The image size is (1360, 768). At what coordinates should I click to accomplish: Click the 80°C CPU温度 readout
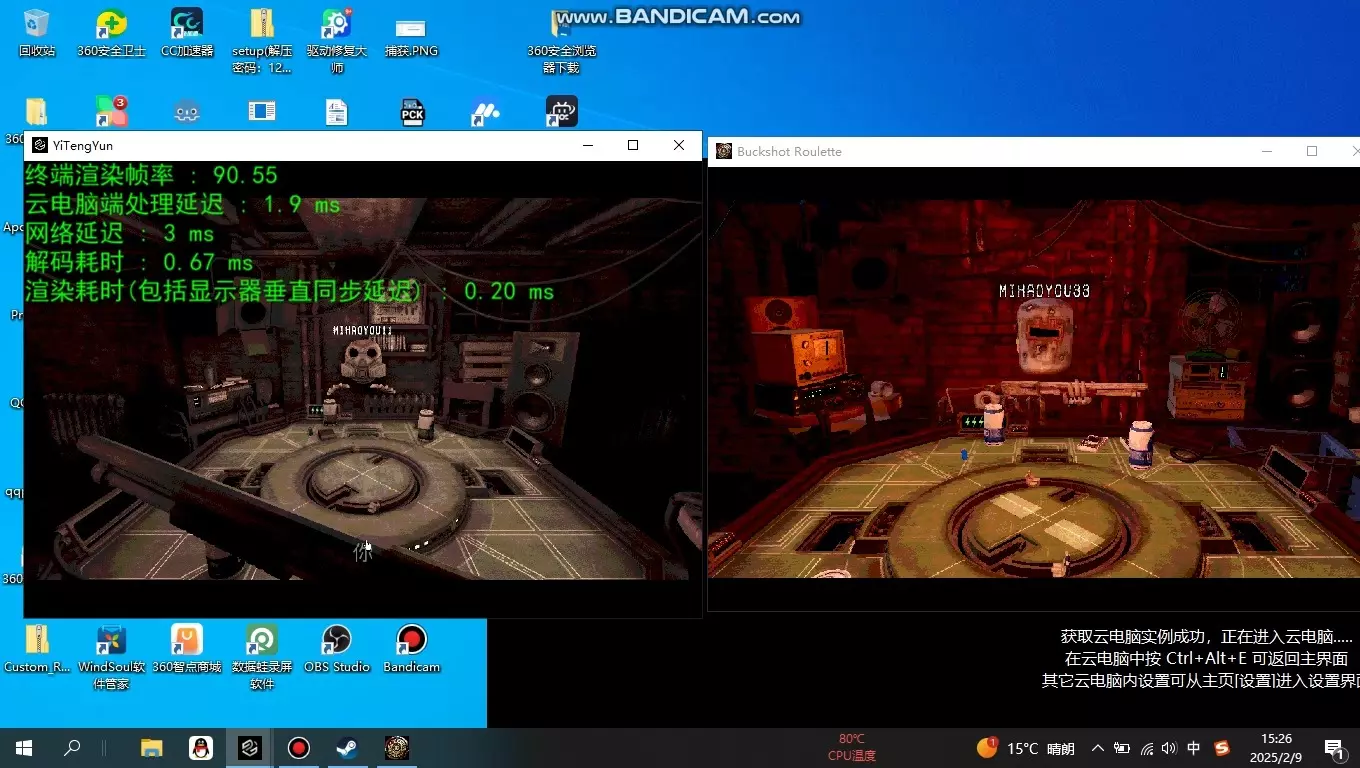point(852,748)
